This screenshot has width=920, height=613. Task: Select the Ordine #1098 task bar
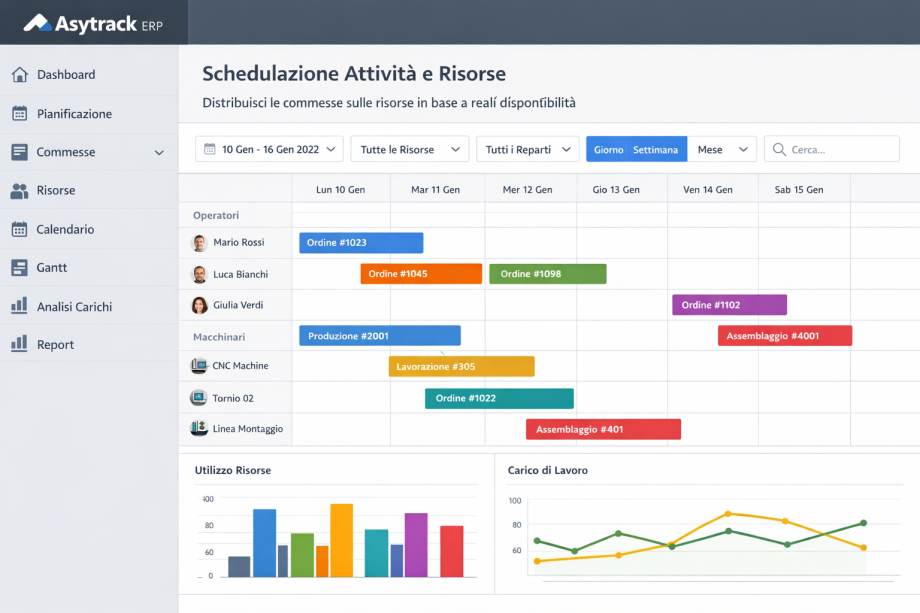coord(547,274)
